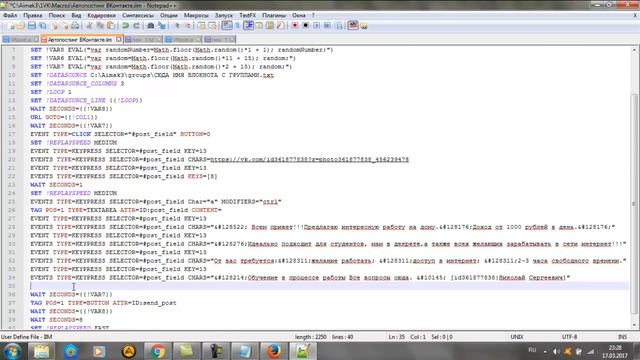Open the Окна menu
The width and height of the screenshot is (640, 360).
(x=299, y=15)
